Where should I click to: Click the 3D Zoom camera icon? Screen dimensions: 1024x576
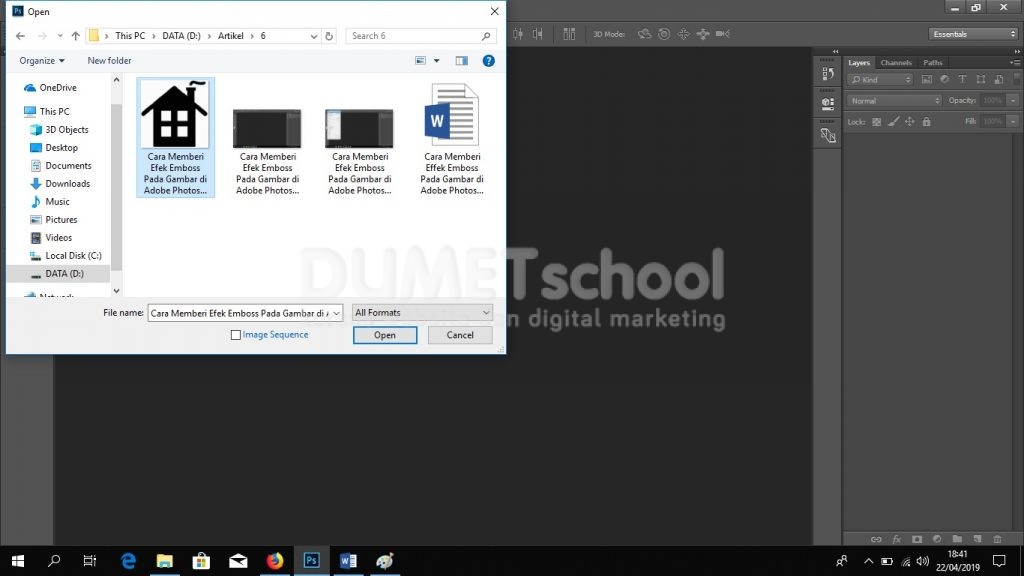(722, 34)
